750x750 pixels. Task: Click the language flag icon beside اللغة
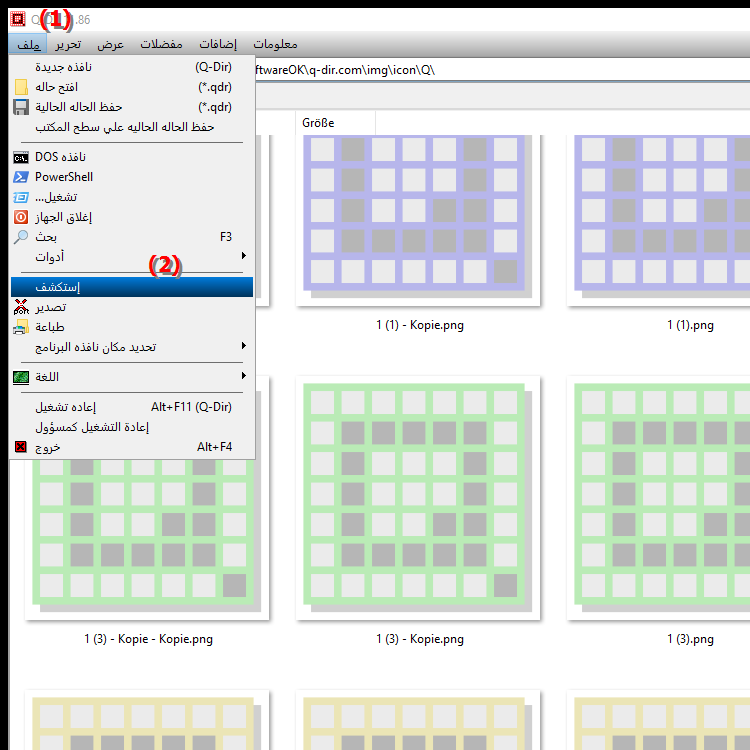[21, 377]
